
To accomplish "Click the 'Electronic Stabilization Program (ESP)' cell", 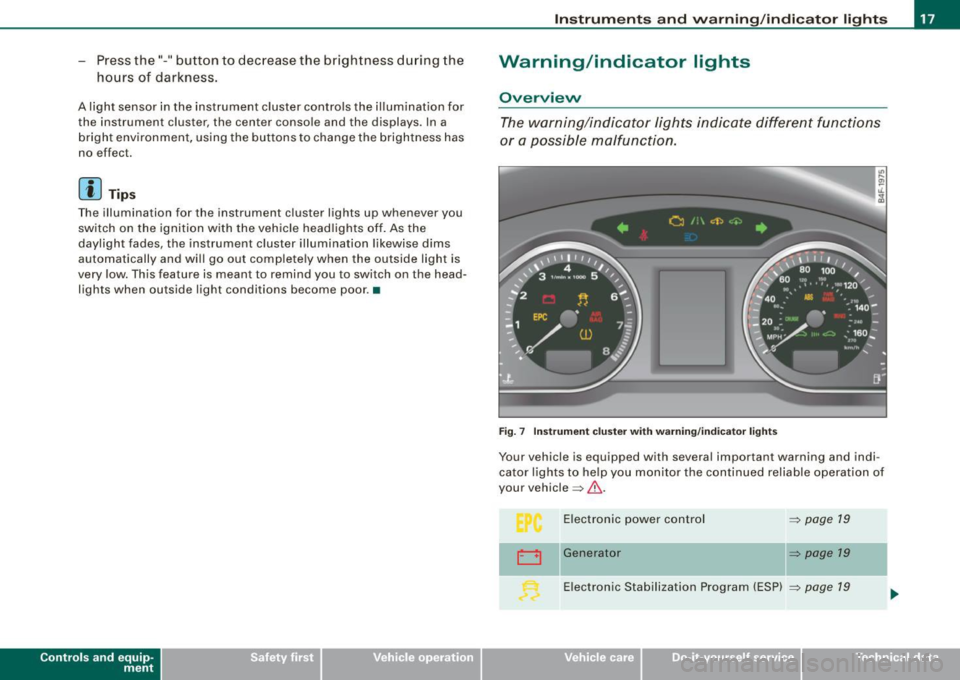I will (672, 592).
